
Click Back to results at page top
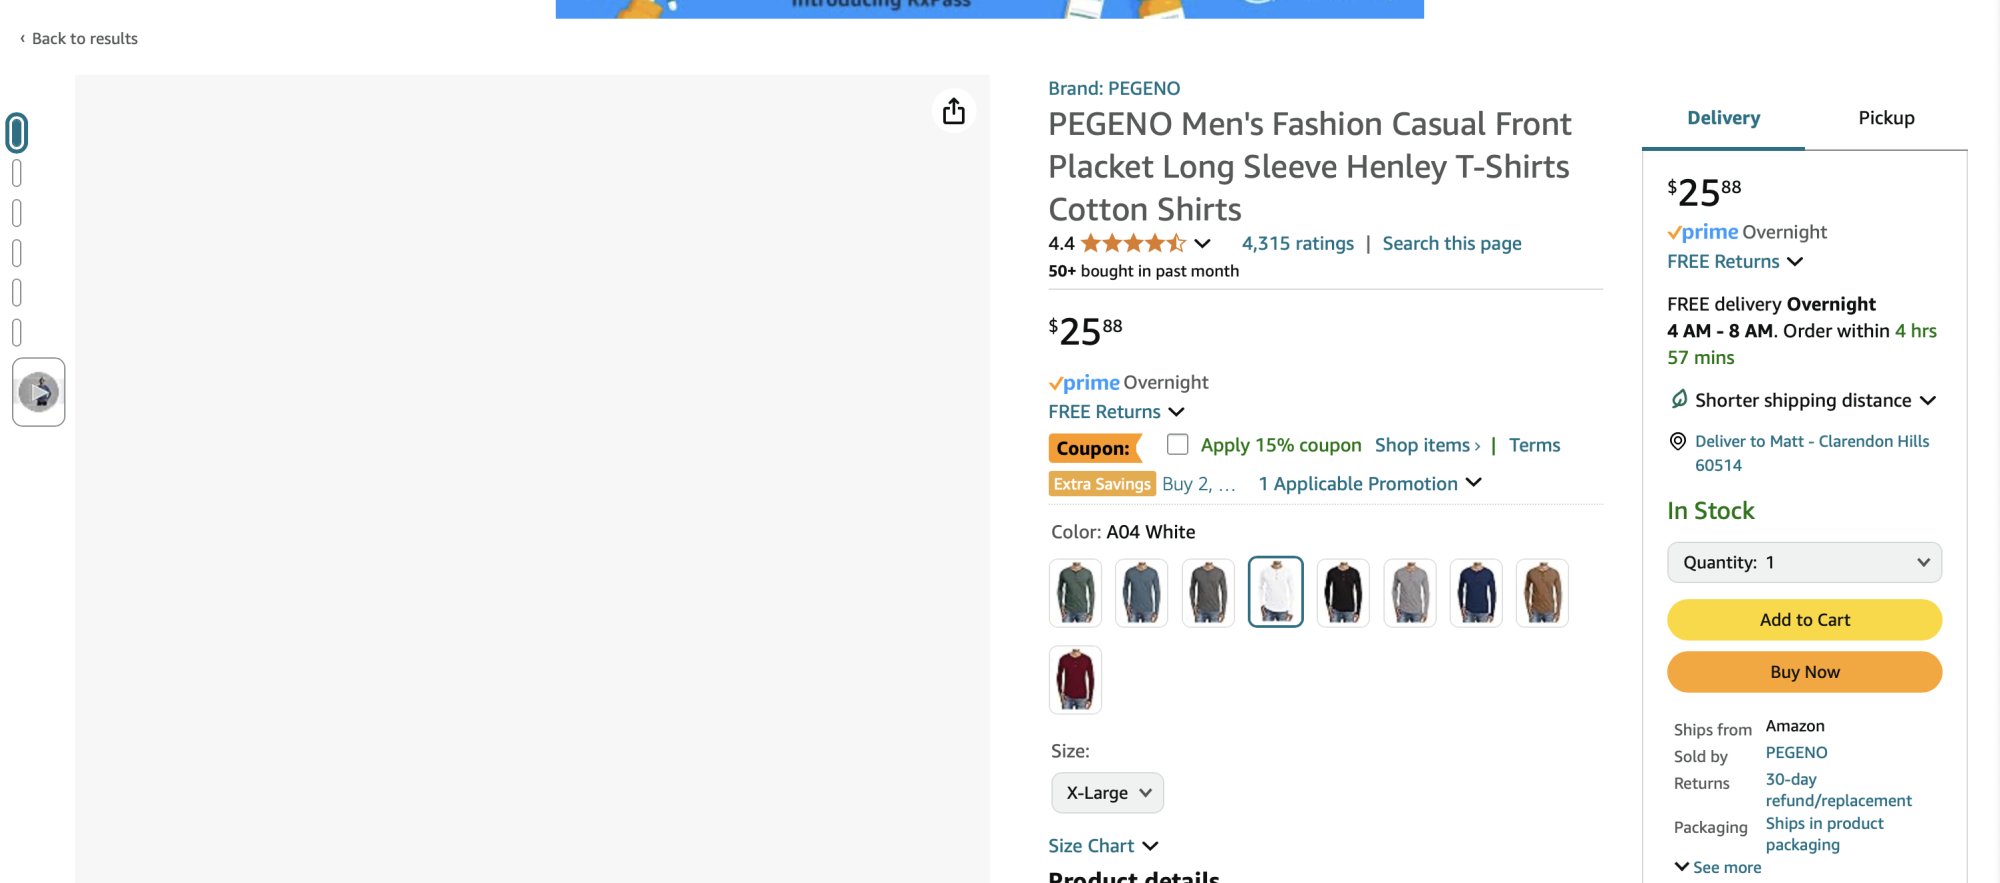tap(83, 38)
